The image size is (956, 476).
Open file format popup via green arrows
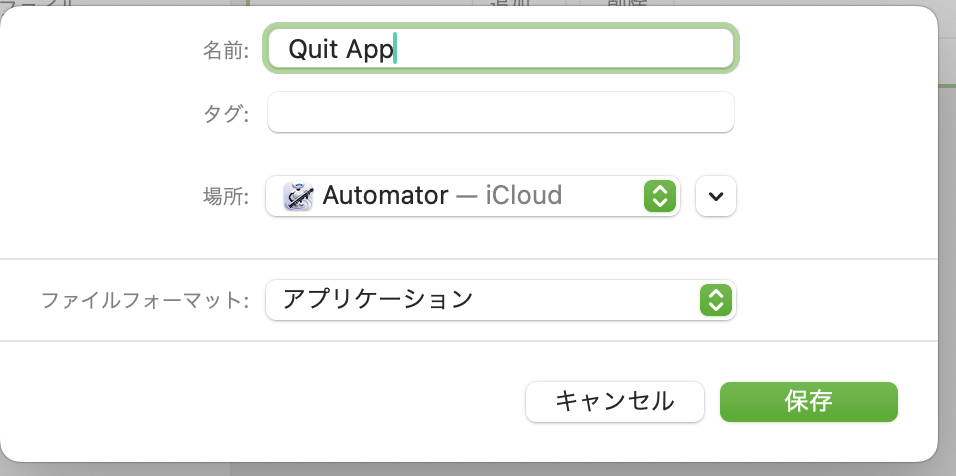[x=716, y=300]
